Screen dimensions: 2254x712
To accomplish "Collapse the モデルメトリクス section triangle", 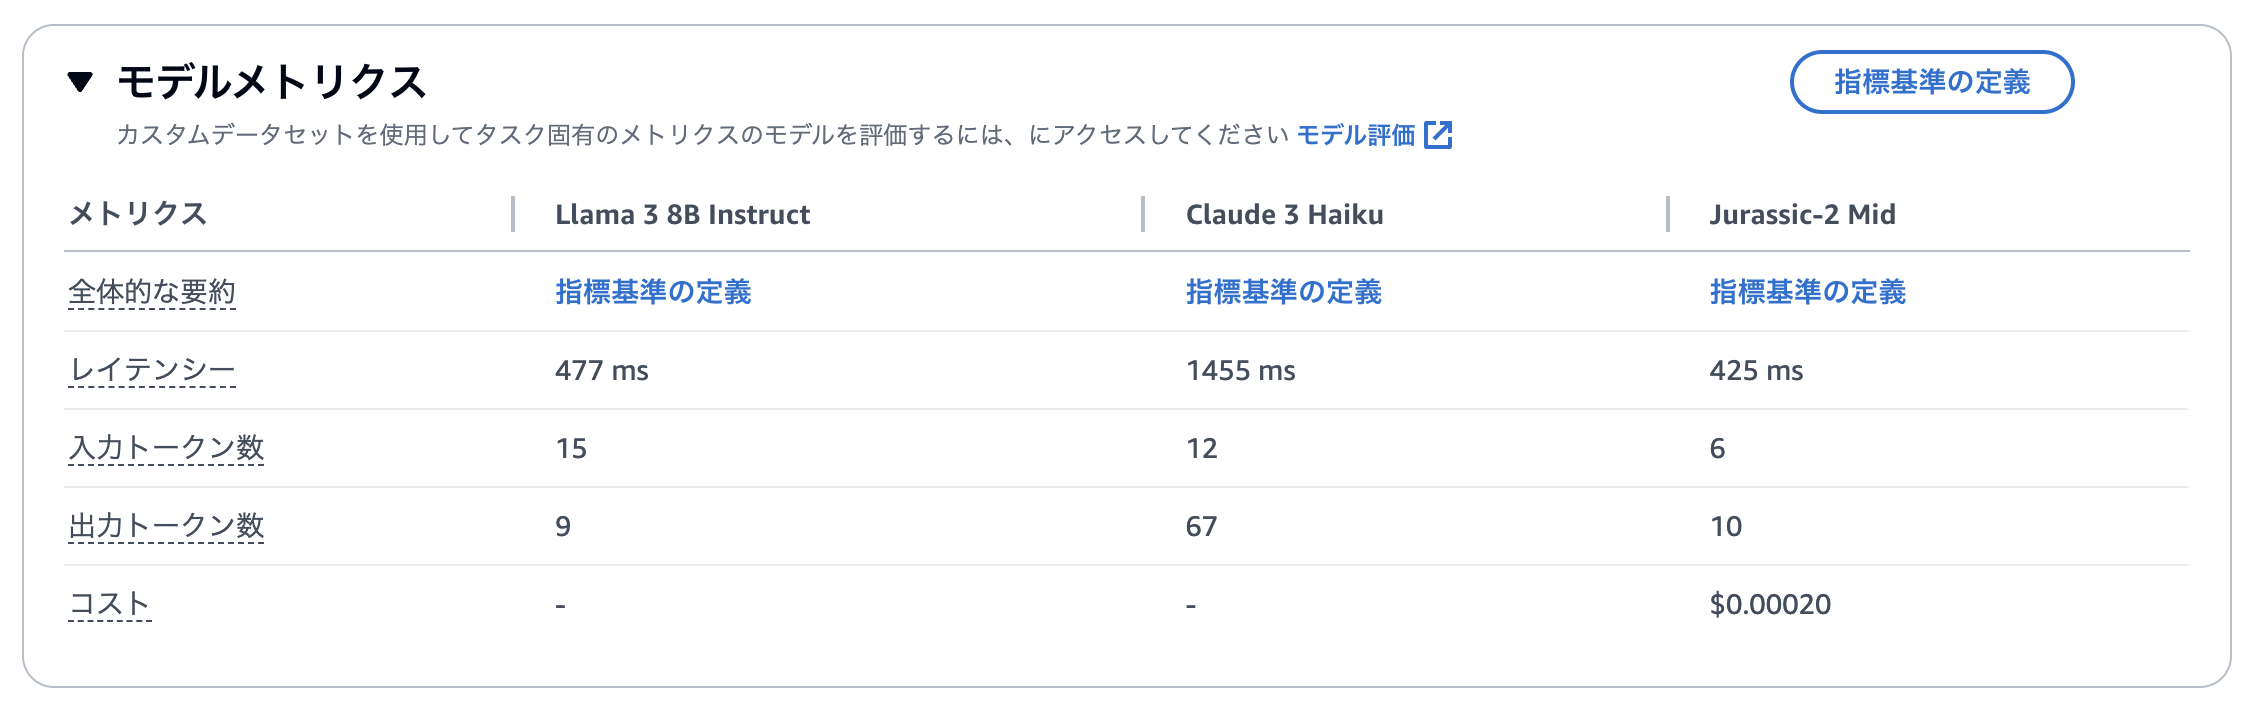I will coord(80,82).
